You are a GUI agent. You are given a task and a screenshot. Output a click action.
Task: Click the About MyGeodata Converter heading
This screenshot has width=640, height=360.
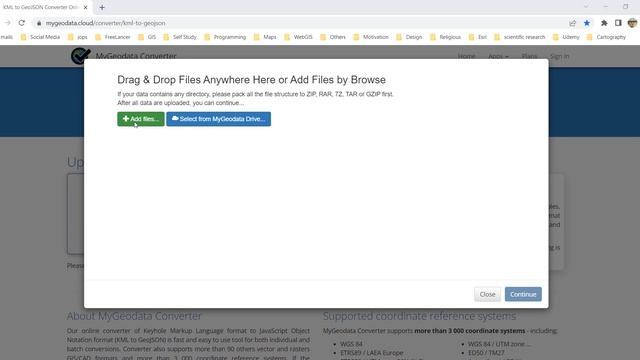pos(134,316)
